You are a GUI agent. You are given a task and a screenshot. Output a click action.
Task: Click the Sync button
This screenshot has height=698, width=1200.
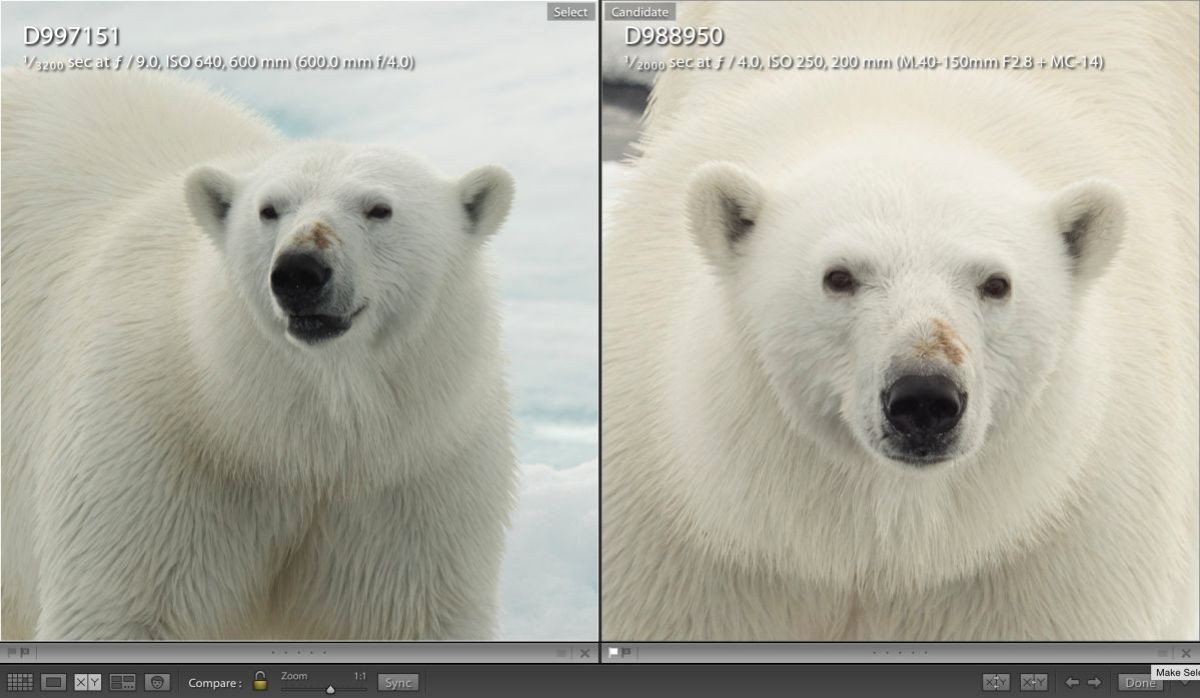[398, 682]
